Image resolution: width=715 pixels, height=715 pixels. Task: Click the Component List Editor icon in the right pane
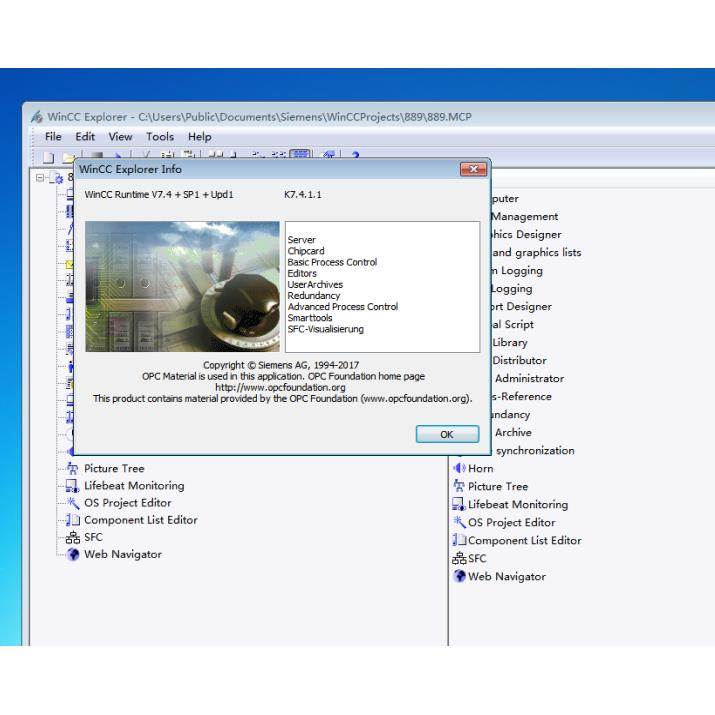coord(459,540)
